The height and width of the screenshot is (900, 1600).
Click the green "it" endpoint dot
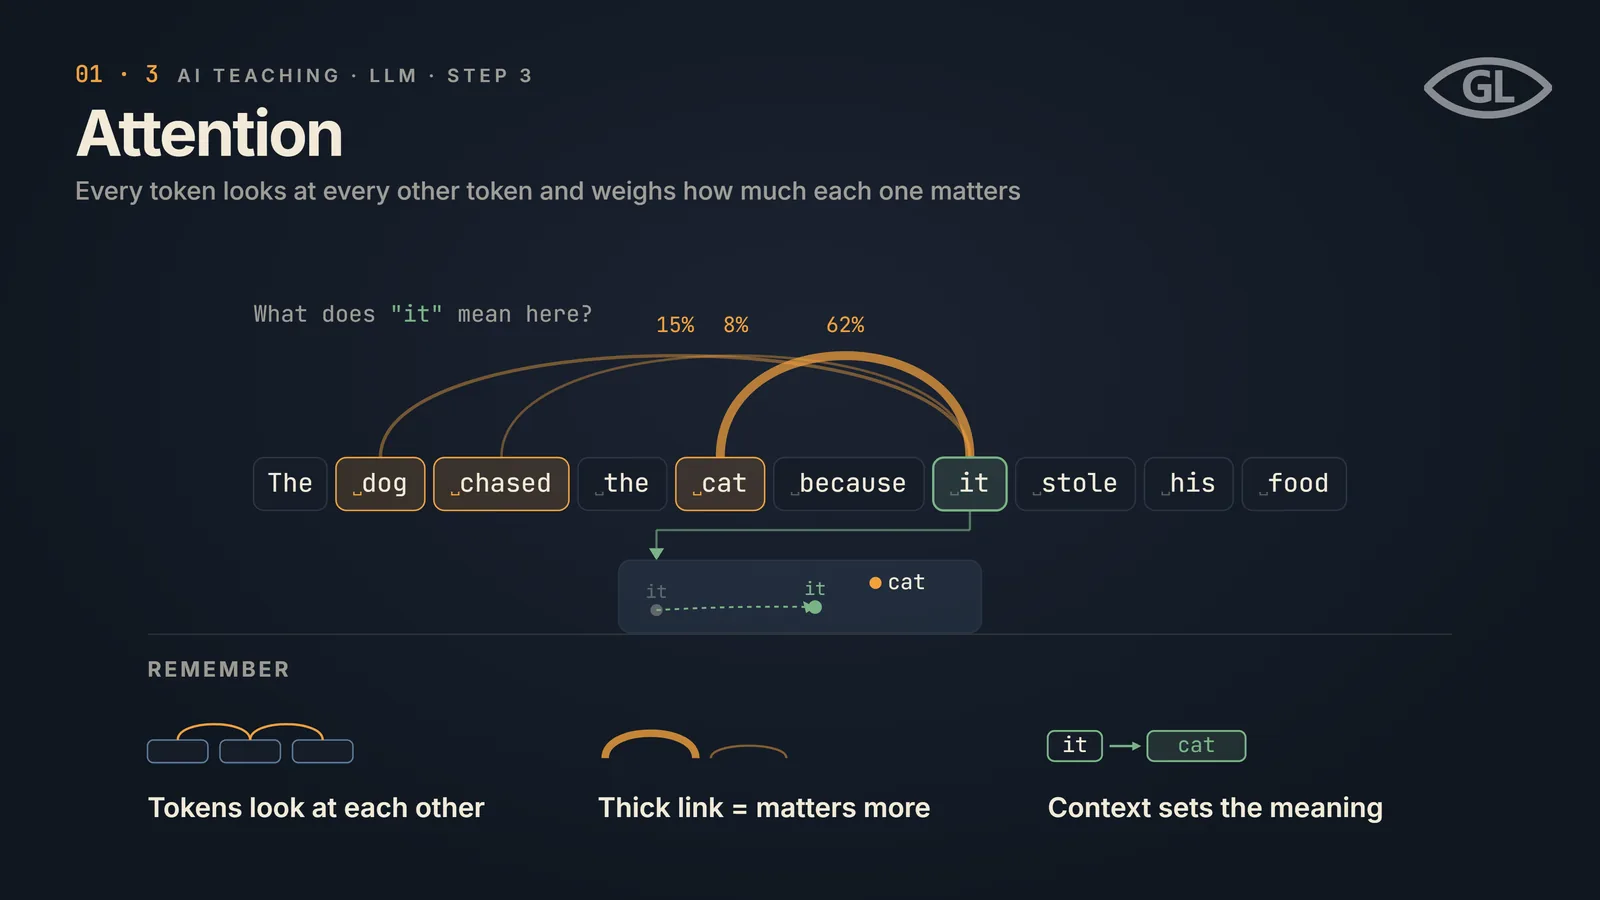coord(814,607)
